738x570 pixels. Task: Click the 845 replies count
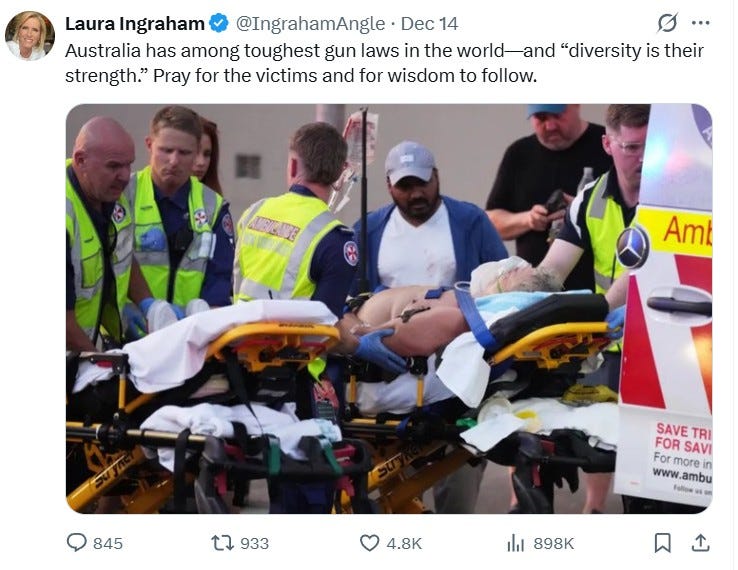108,544
